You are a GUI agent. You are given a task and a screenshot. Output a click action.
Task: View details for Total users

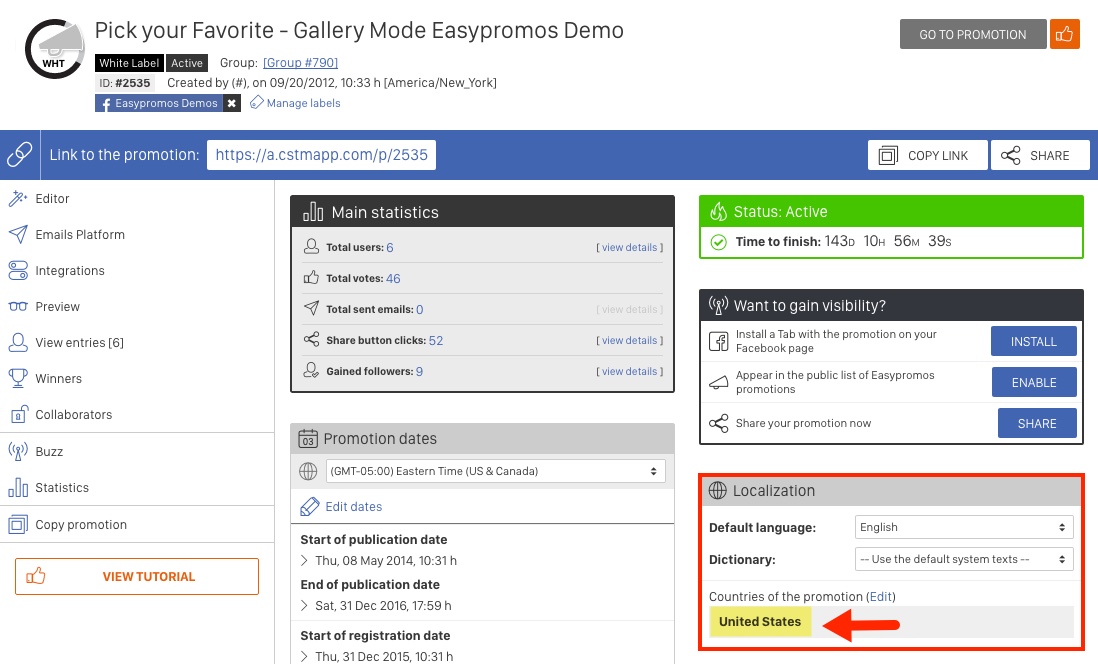click(630, 247)
